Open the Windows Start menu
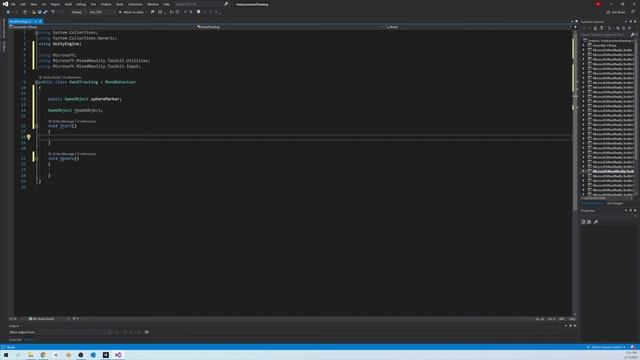The width and height of the screenshot is (640, 360). (x=6, y=355)
